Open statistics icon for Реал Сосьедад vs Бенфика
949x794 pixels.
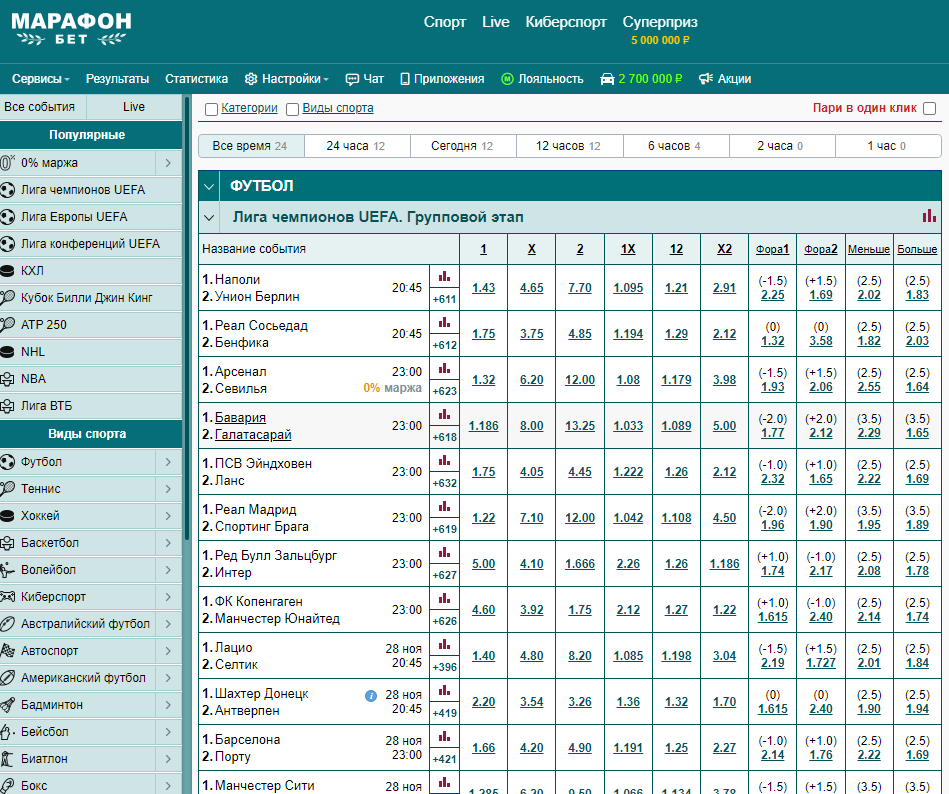pyautogui.click(x=444, y=323)
